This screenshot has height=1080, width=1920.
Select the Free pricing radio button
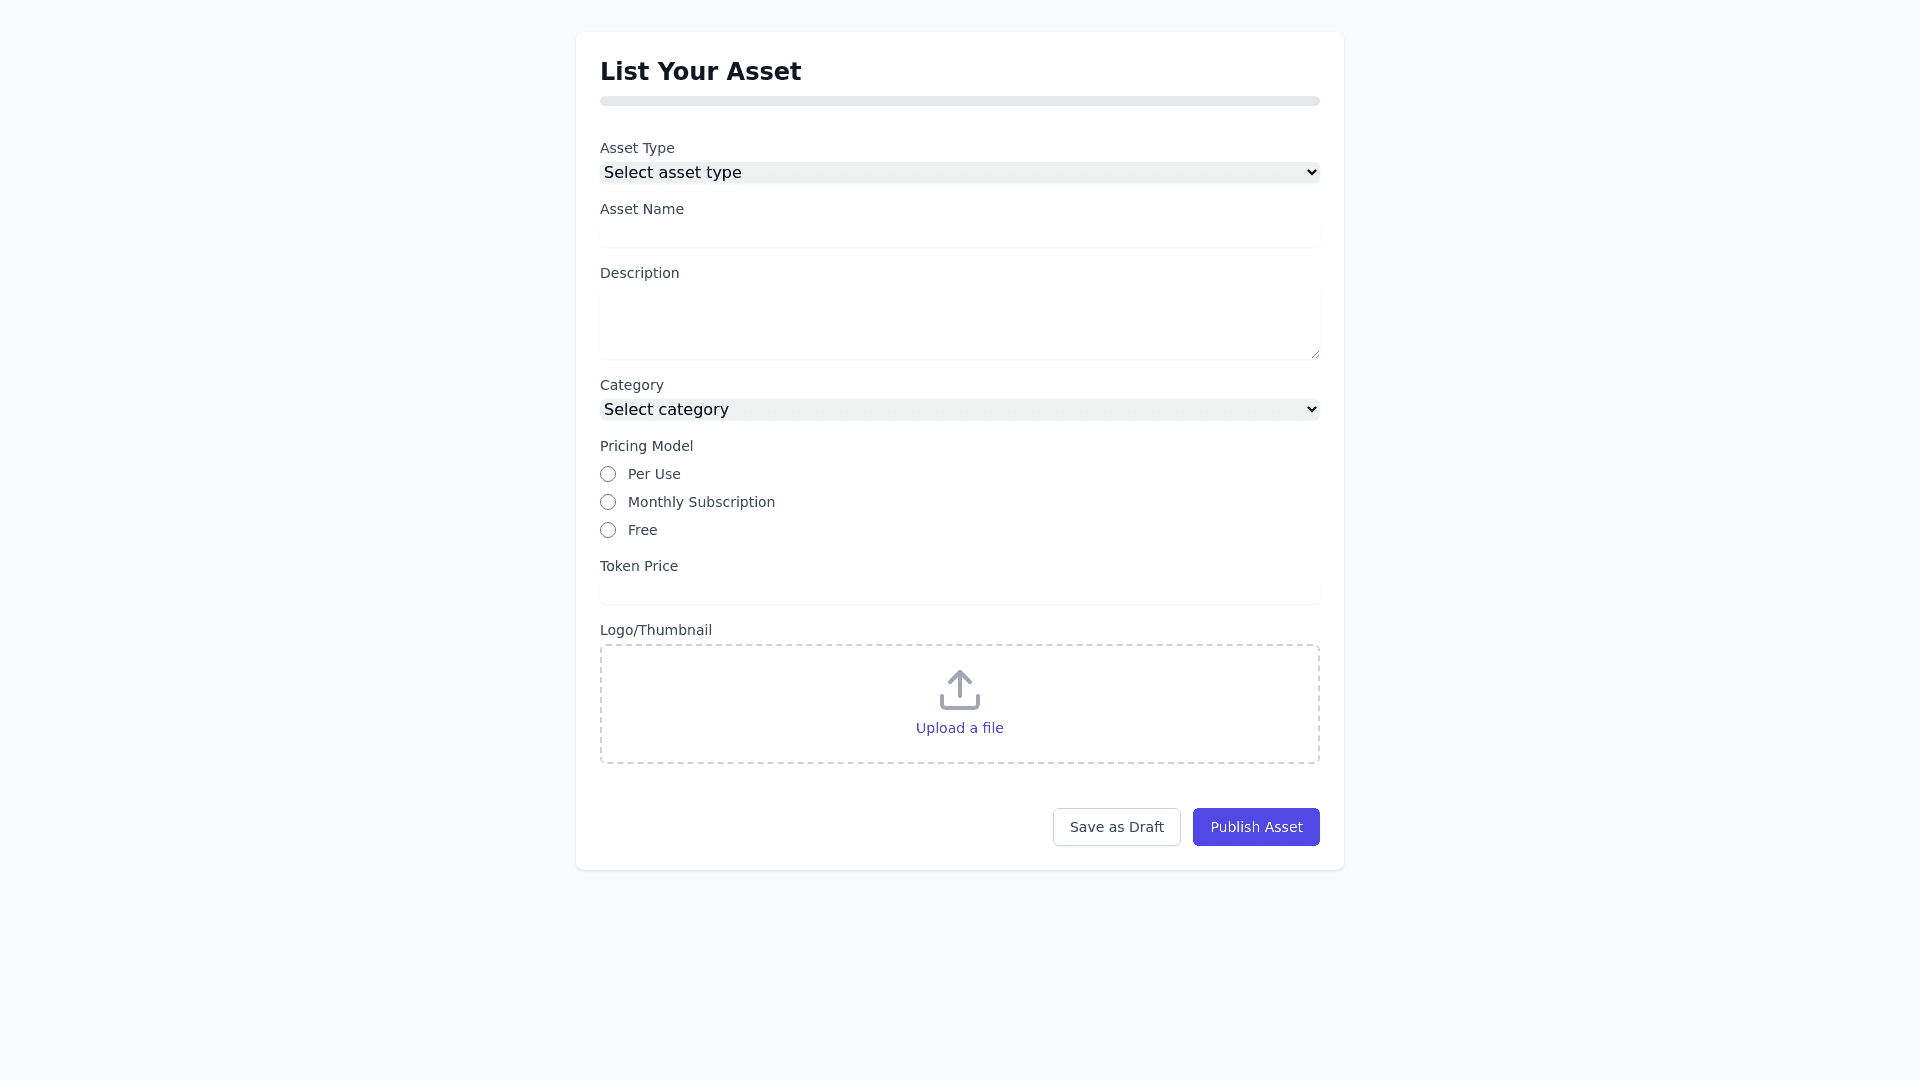[608, 530]
